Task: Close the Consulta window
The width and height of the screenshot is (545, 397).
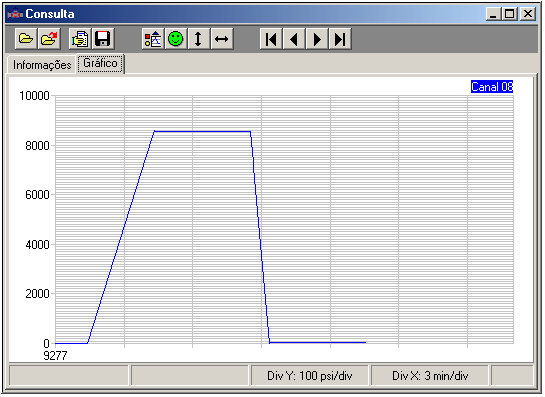Action: (528, 14)
